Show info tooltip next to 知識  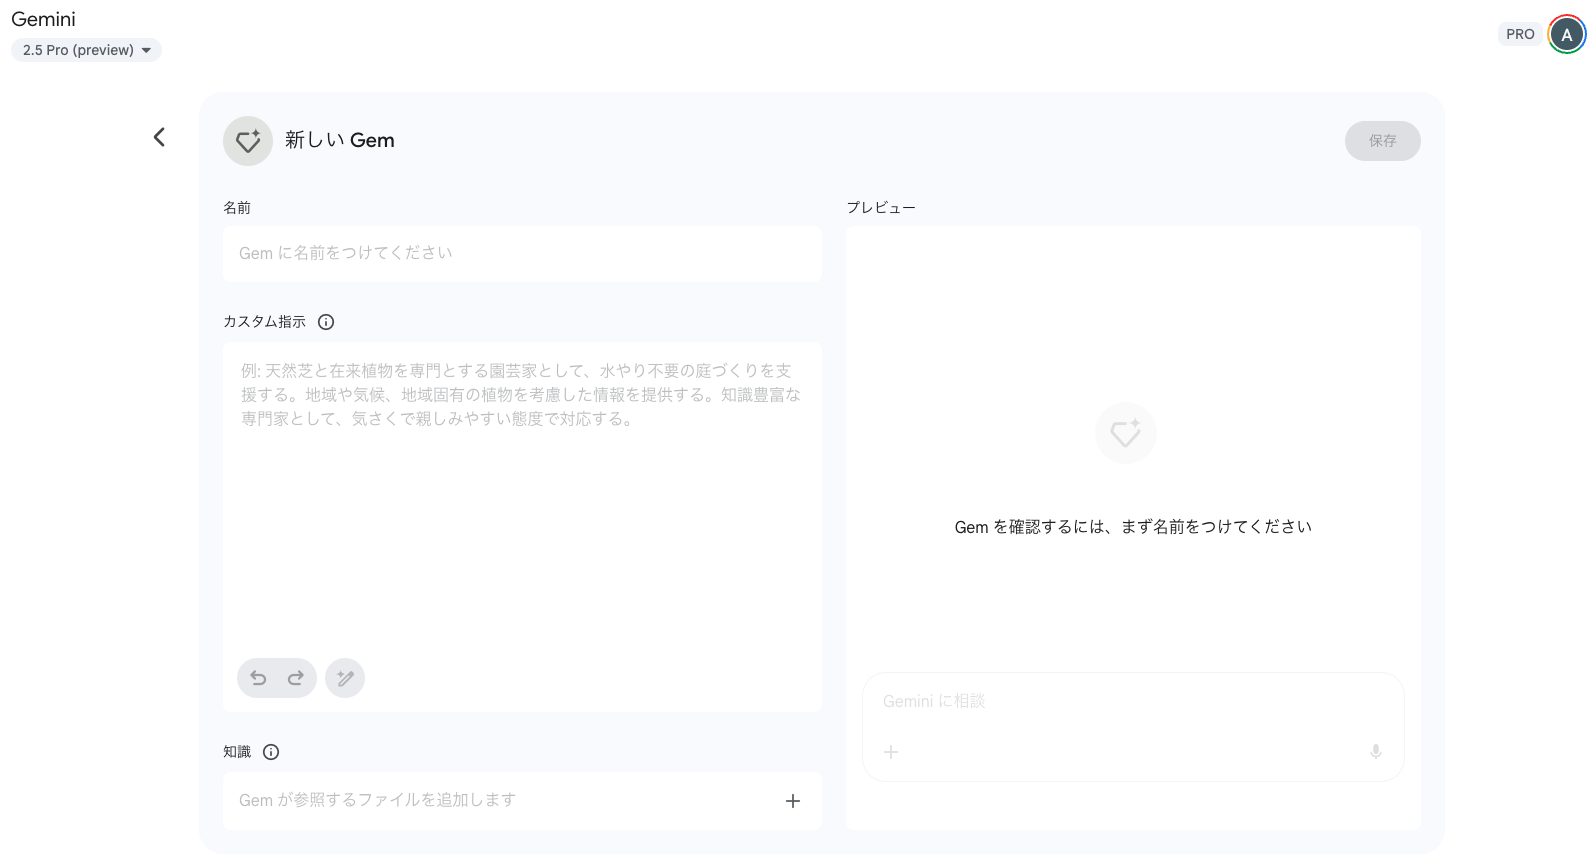271,752
